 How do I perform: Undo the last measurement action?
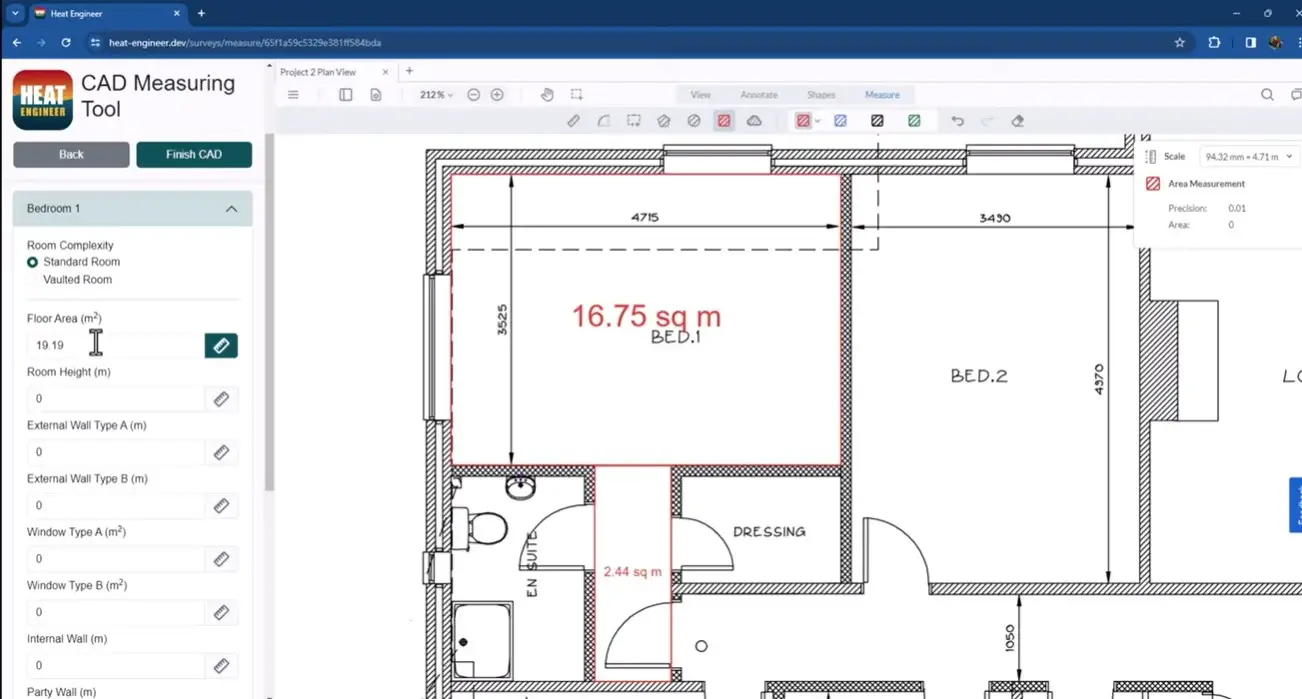point(957,121)
